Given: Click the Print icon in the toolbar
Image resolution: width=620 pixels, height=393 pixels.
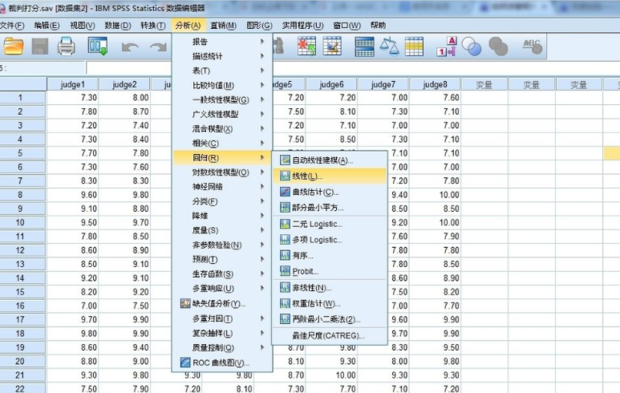Looking at the screenshot, I should (66, 47).
